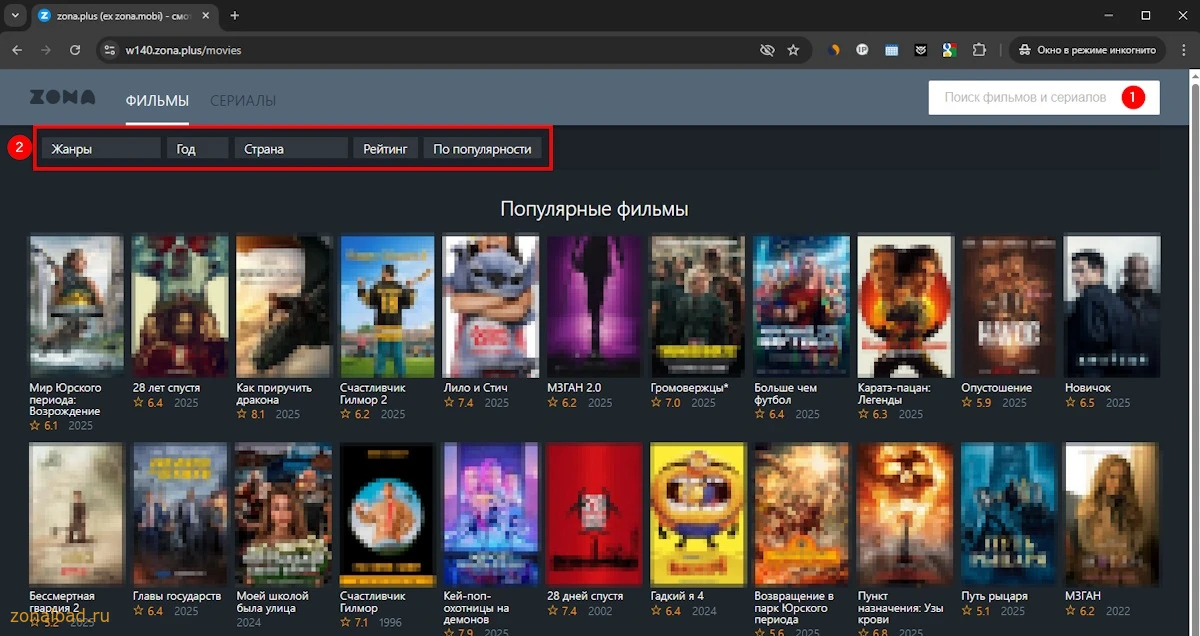Open poster of МЗГАН 2.0
Image resolution: width=1200 pixels, height=636 pixels.
click(x=595, y=306)
